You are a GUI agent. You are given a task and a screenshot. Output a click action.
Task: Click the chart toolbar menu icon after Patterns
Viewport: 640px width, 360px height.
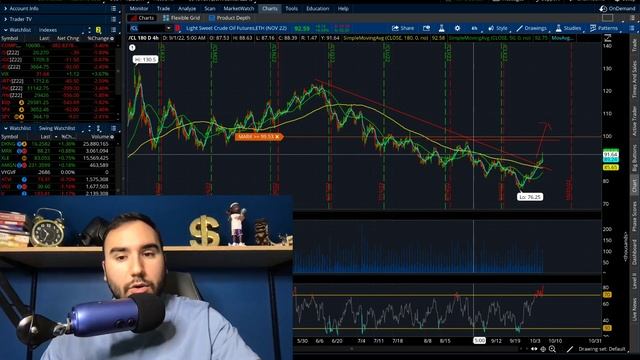point(631,28)
